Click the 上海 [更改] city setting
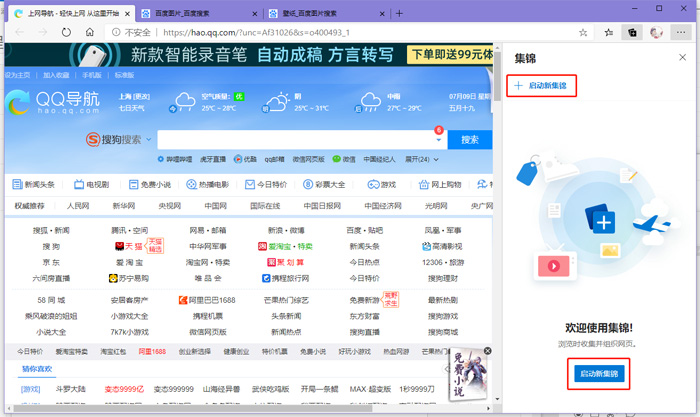This screenshot has height=417, width=700. (134, 96)
